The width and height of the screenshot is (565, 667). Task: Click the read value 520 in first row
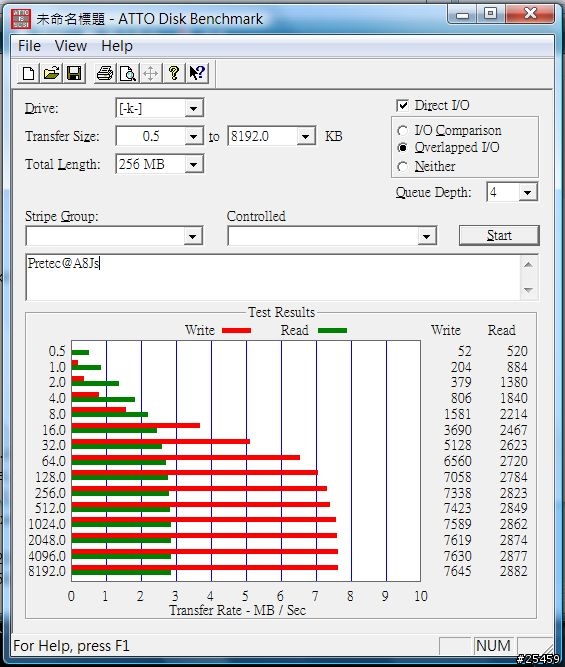coord(517,351)
